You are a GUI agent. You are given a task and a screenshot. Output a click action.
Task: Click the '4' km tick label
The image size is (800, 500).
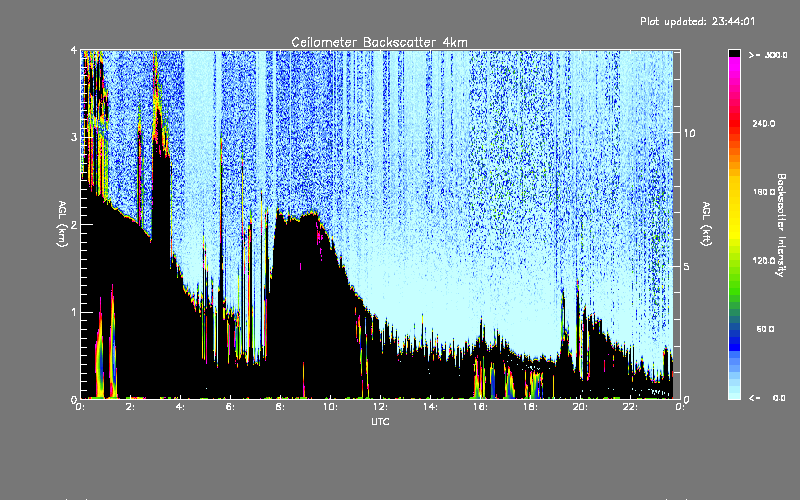[x=74, y=50]
